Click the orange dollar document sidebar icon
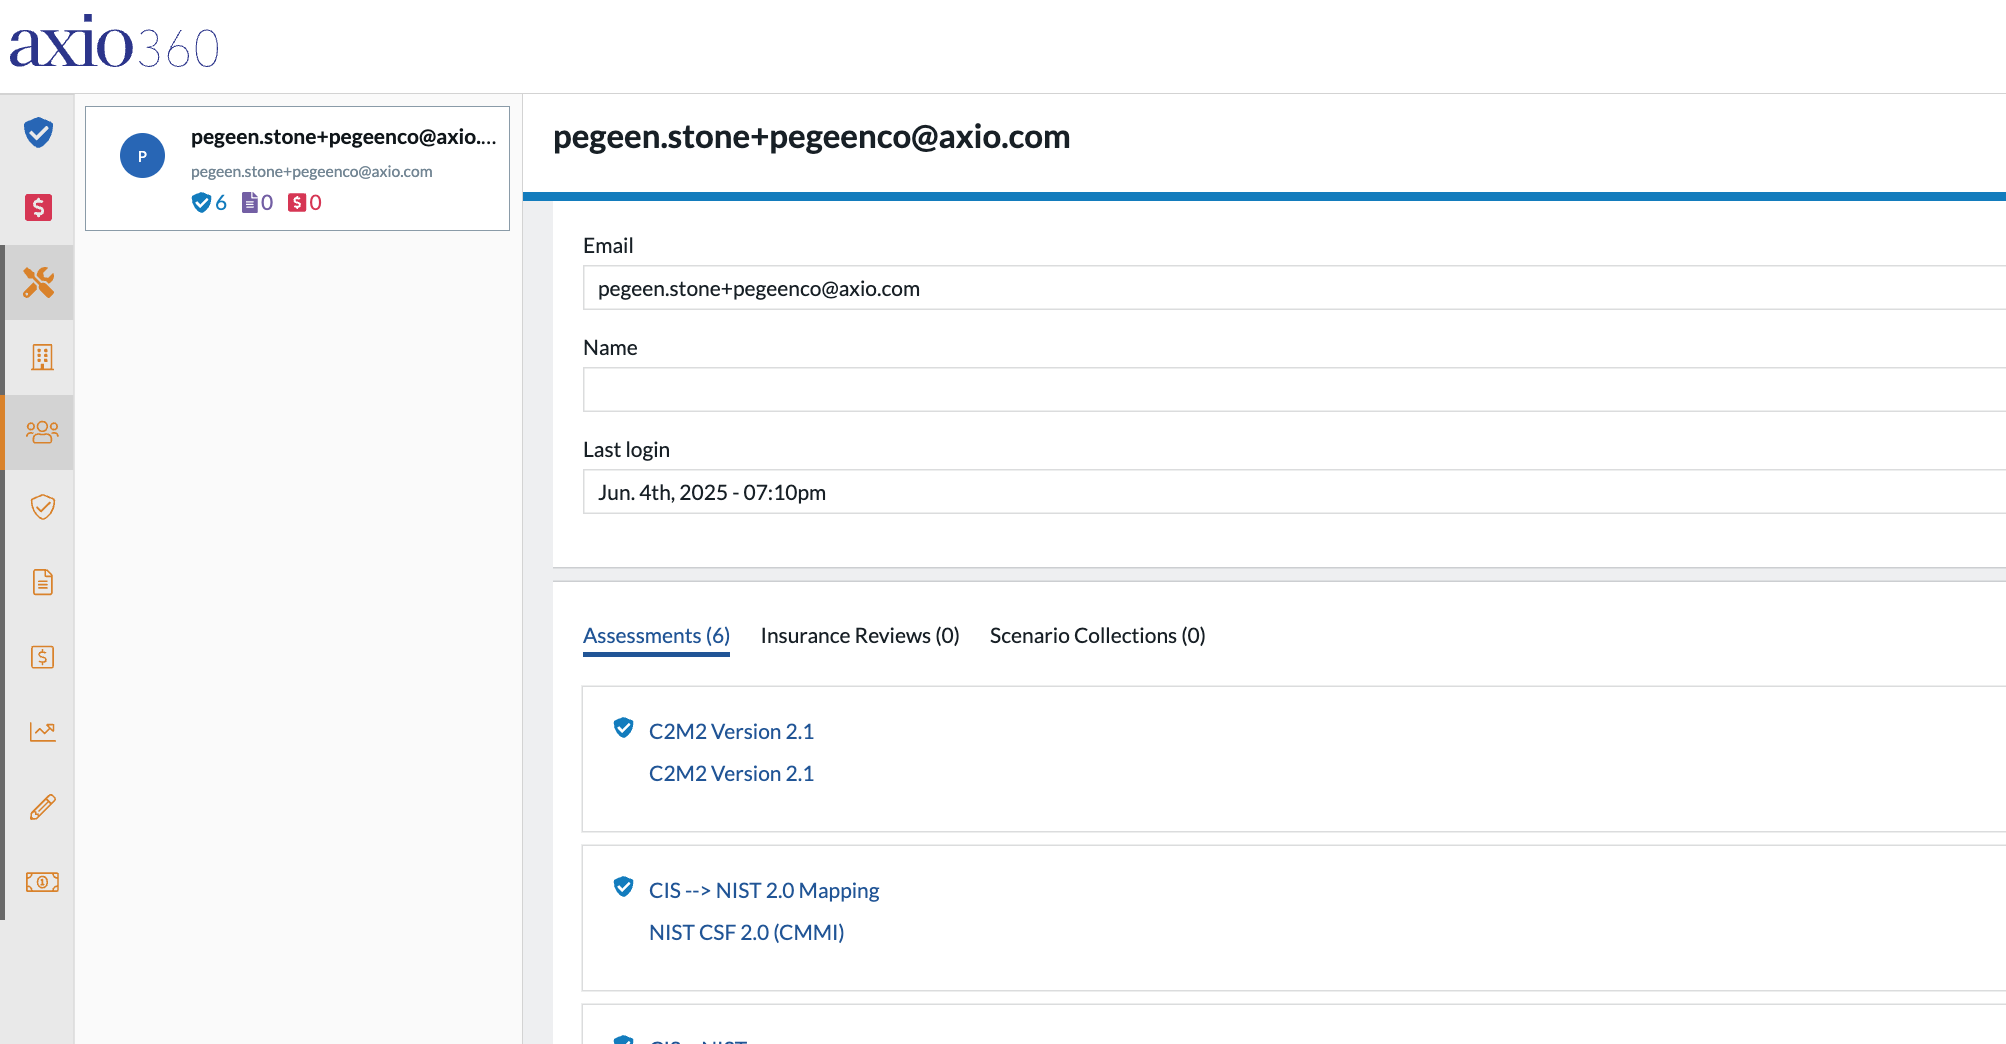This screenshot has height=1044, width=2006. 42,657
